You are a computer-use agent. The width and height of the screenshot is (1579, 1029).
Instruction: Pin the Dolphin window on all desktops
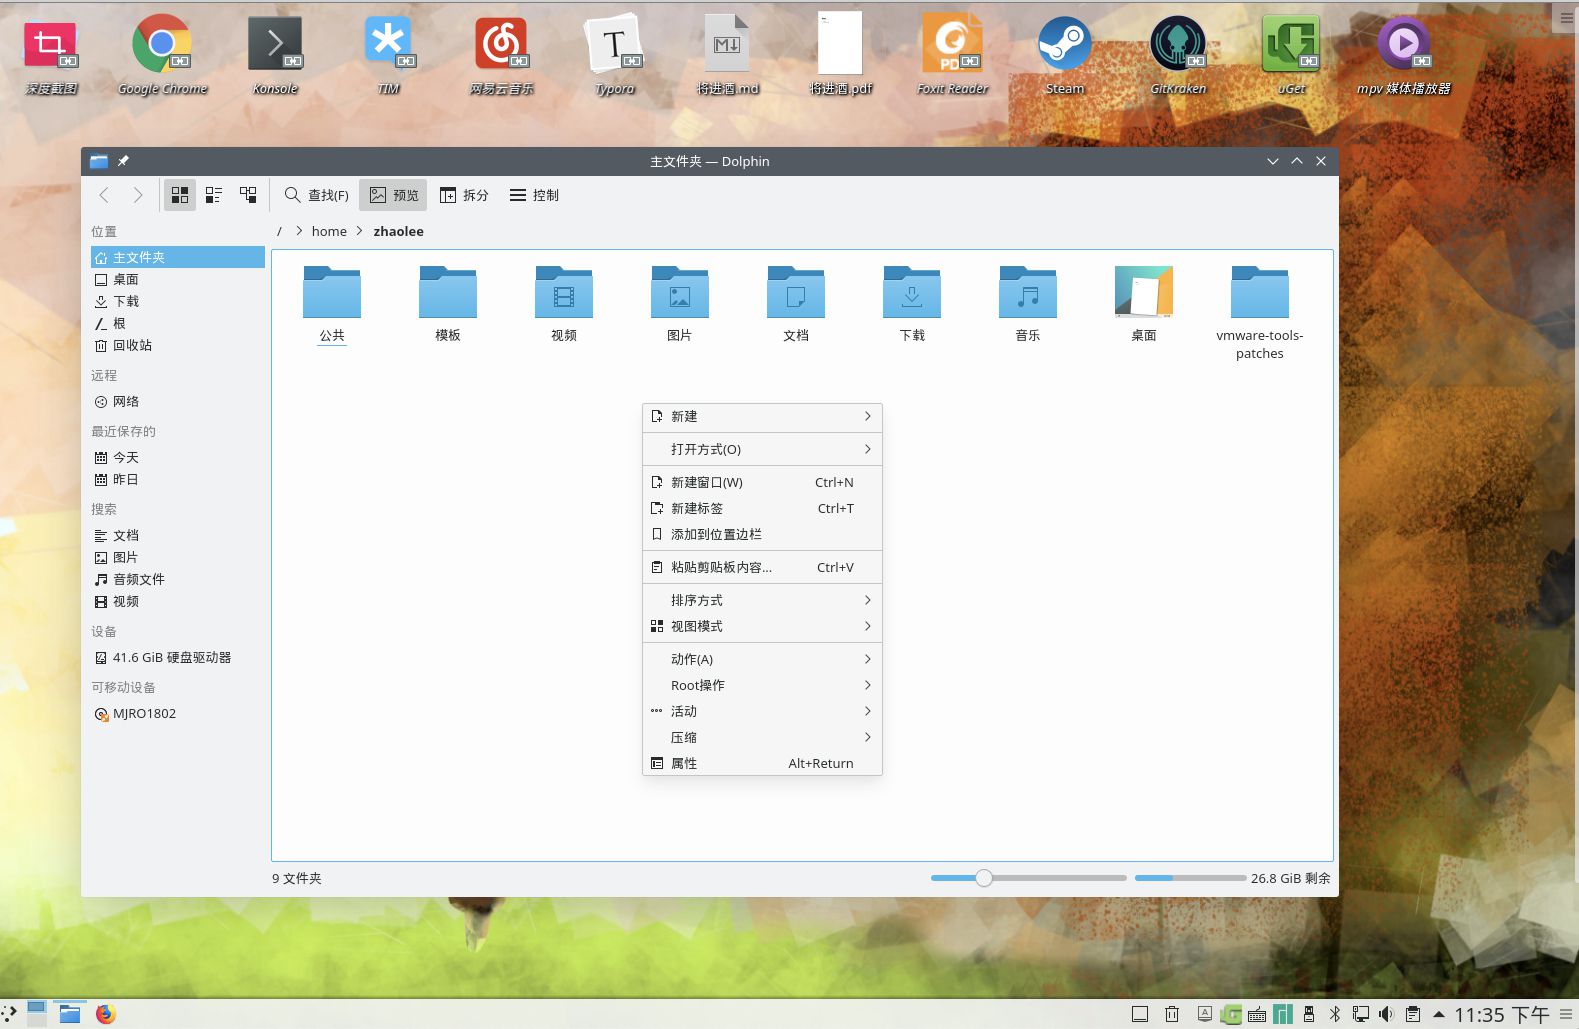(123, 161)
